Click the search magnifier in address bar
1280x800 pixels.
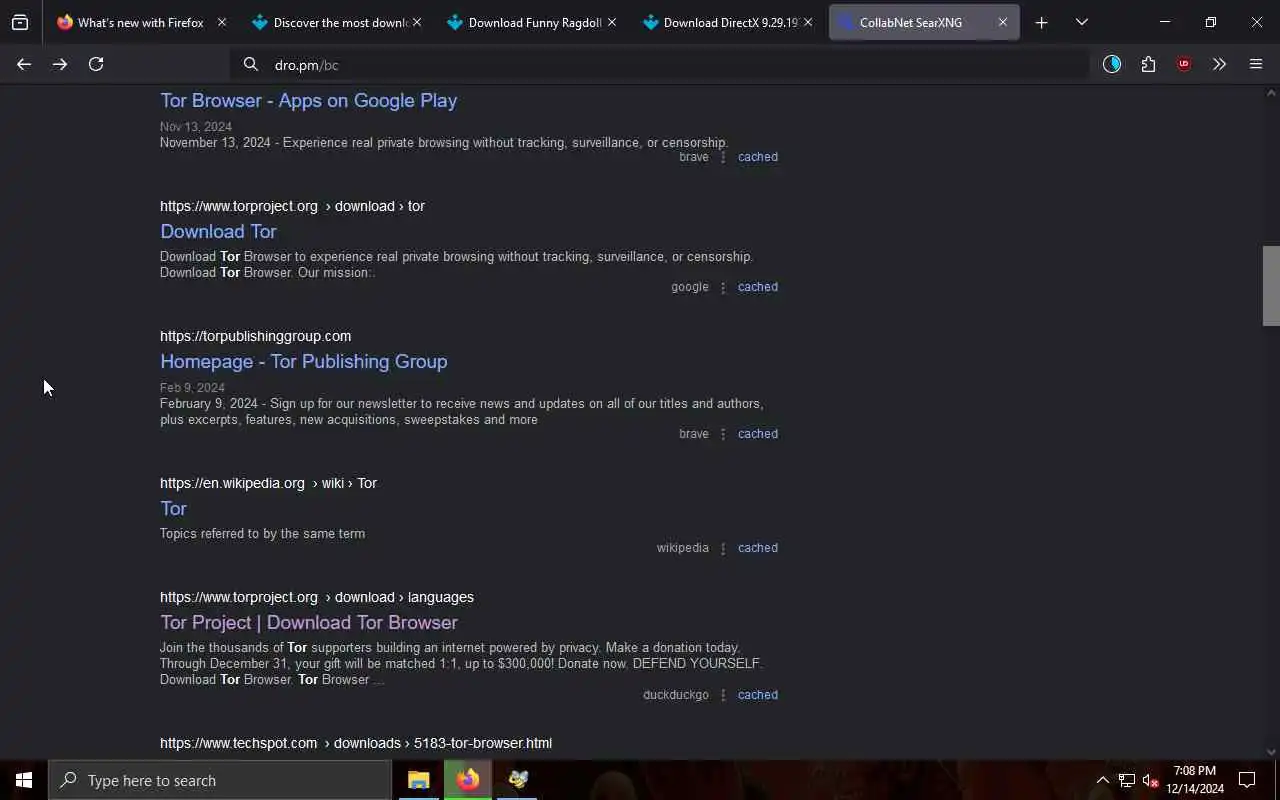[x=251, y=65]
